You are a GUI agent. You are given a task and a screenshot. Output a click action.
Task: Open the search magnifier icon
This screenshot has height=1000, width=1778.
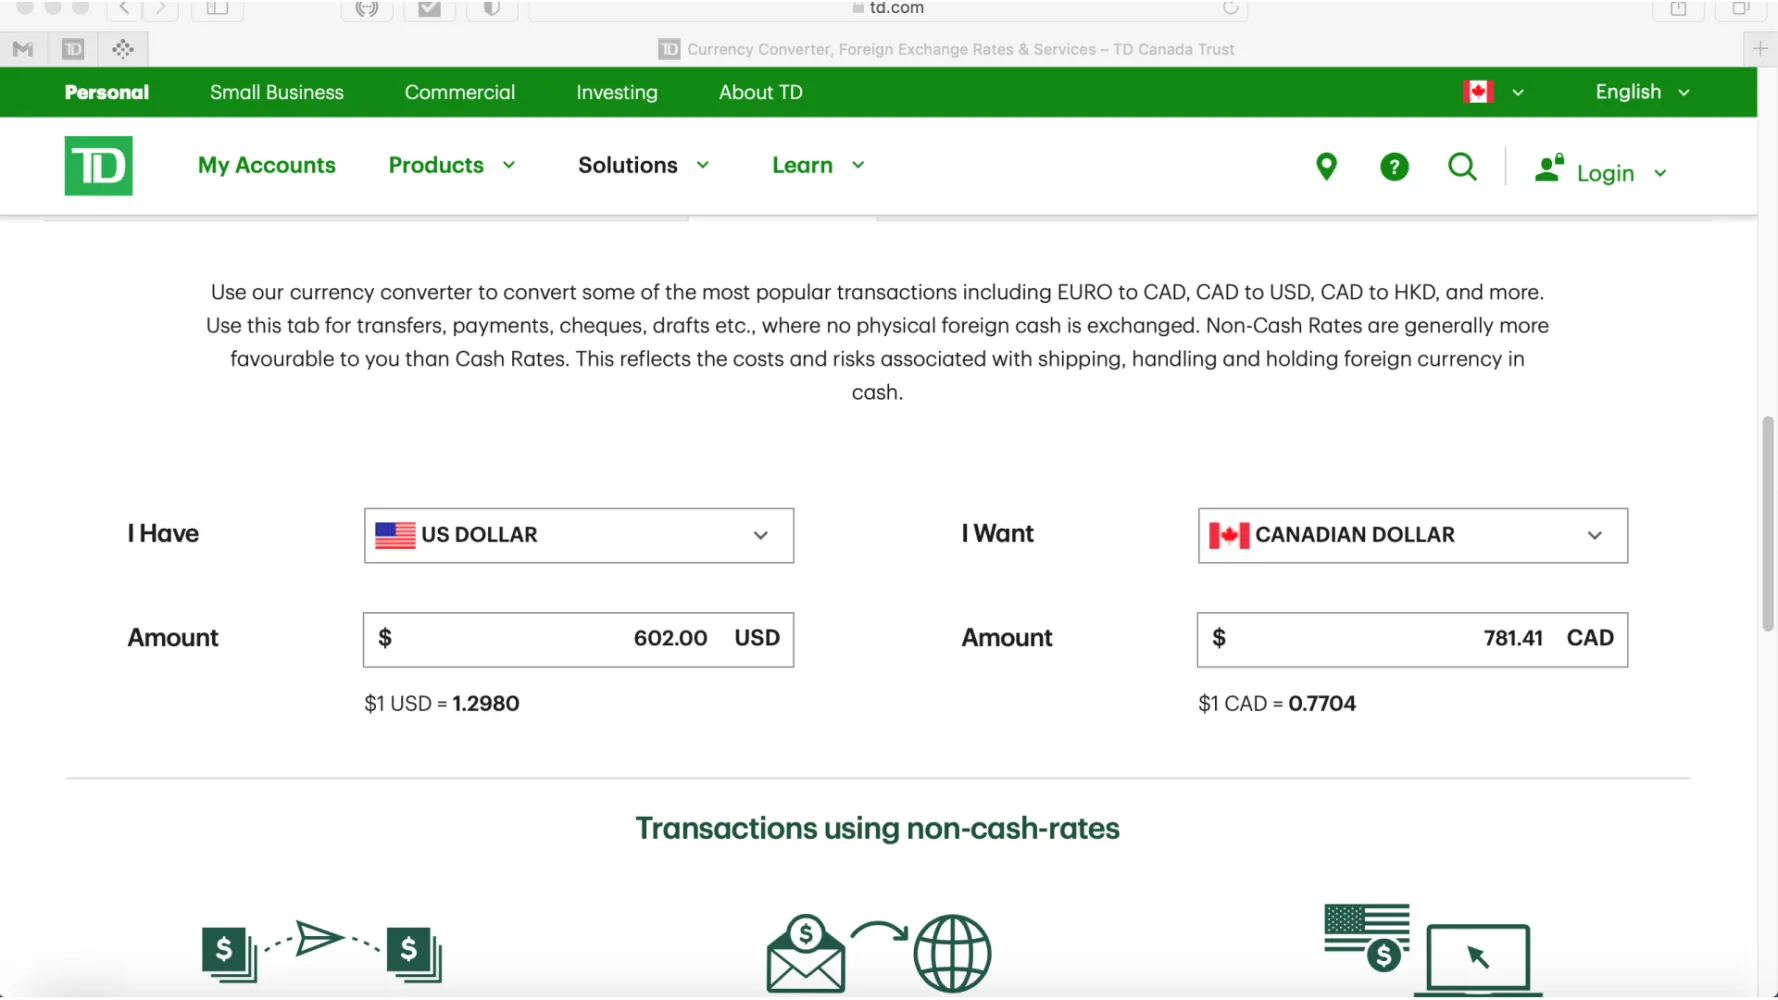click(1462, 167)
